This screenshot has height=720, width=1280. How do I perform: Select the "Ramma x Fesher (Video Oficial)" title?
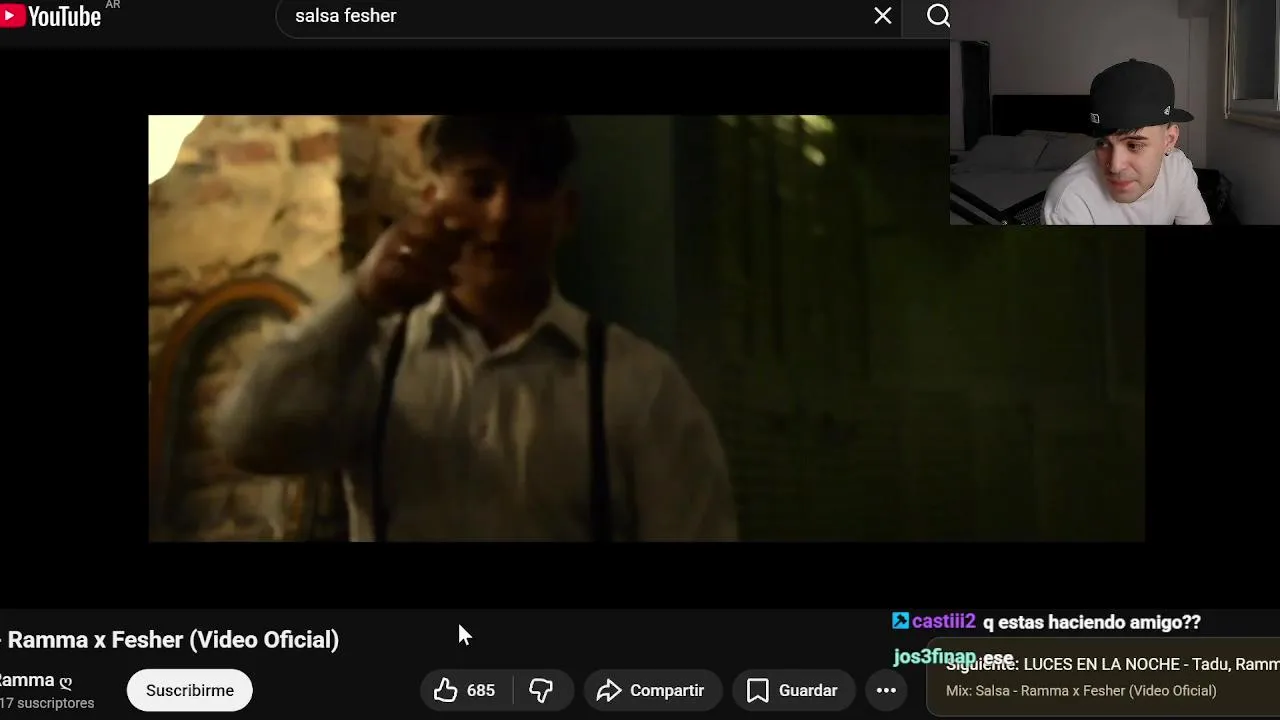[x=172, y=639]
